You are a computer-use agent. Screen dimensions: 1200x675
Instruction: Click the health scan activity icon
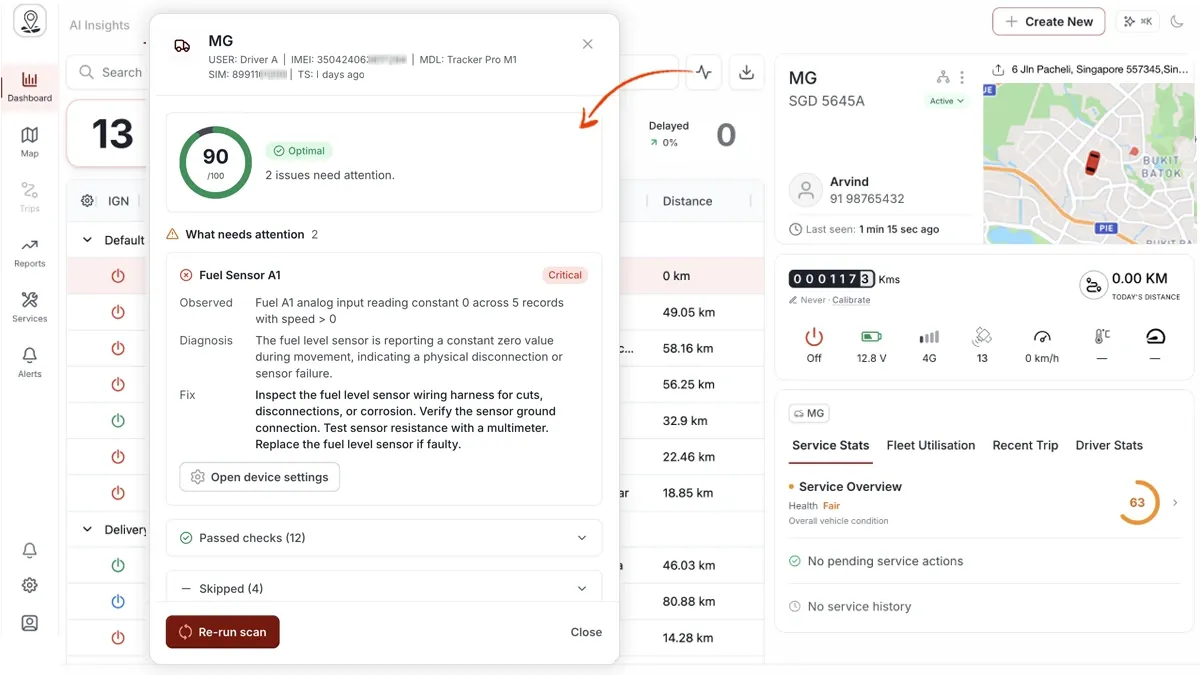704,72
